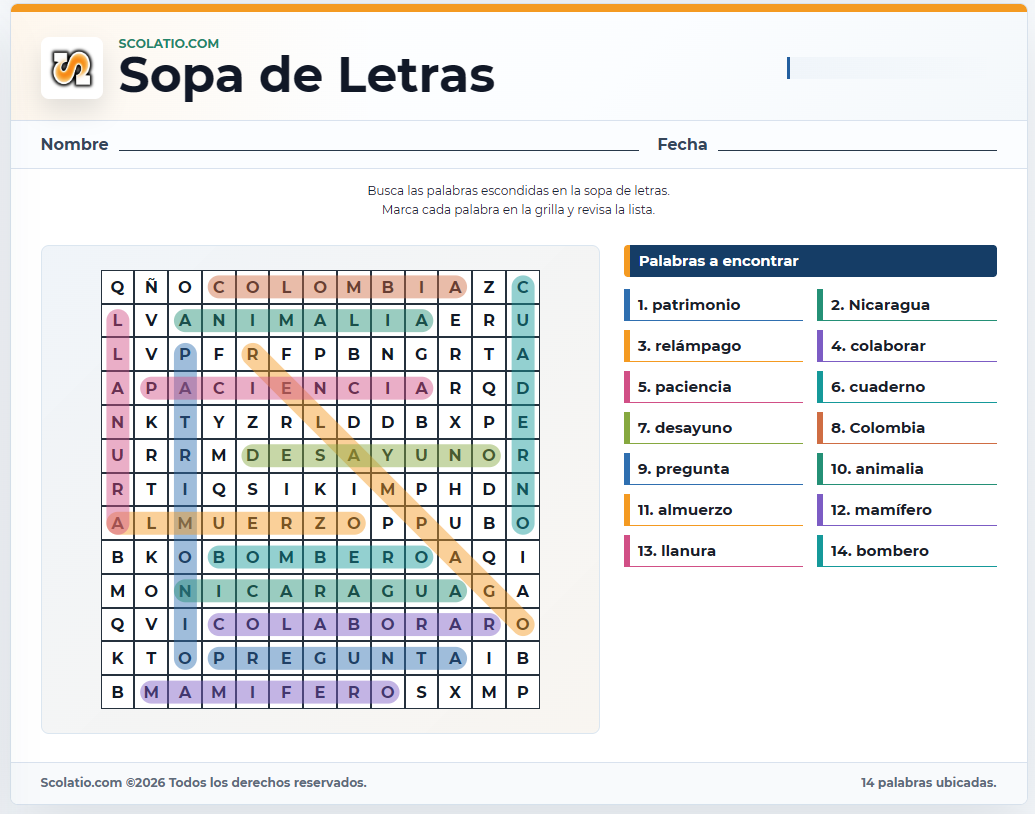The height and width of the screenshot is (814, 1035).
Task: Click the letter Ñ in the top row
Action: tap(151, 287)
